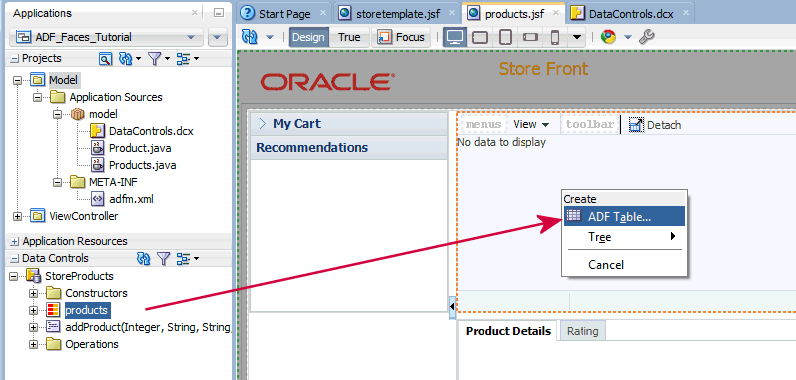Select the Model project
This screenshot has height=380, width=796.
coord(63,80)
